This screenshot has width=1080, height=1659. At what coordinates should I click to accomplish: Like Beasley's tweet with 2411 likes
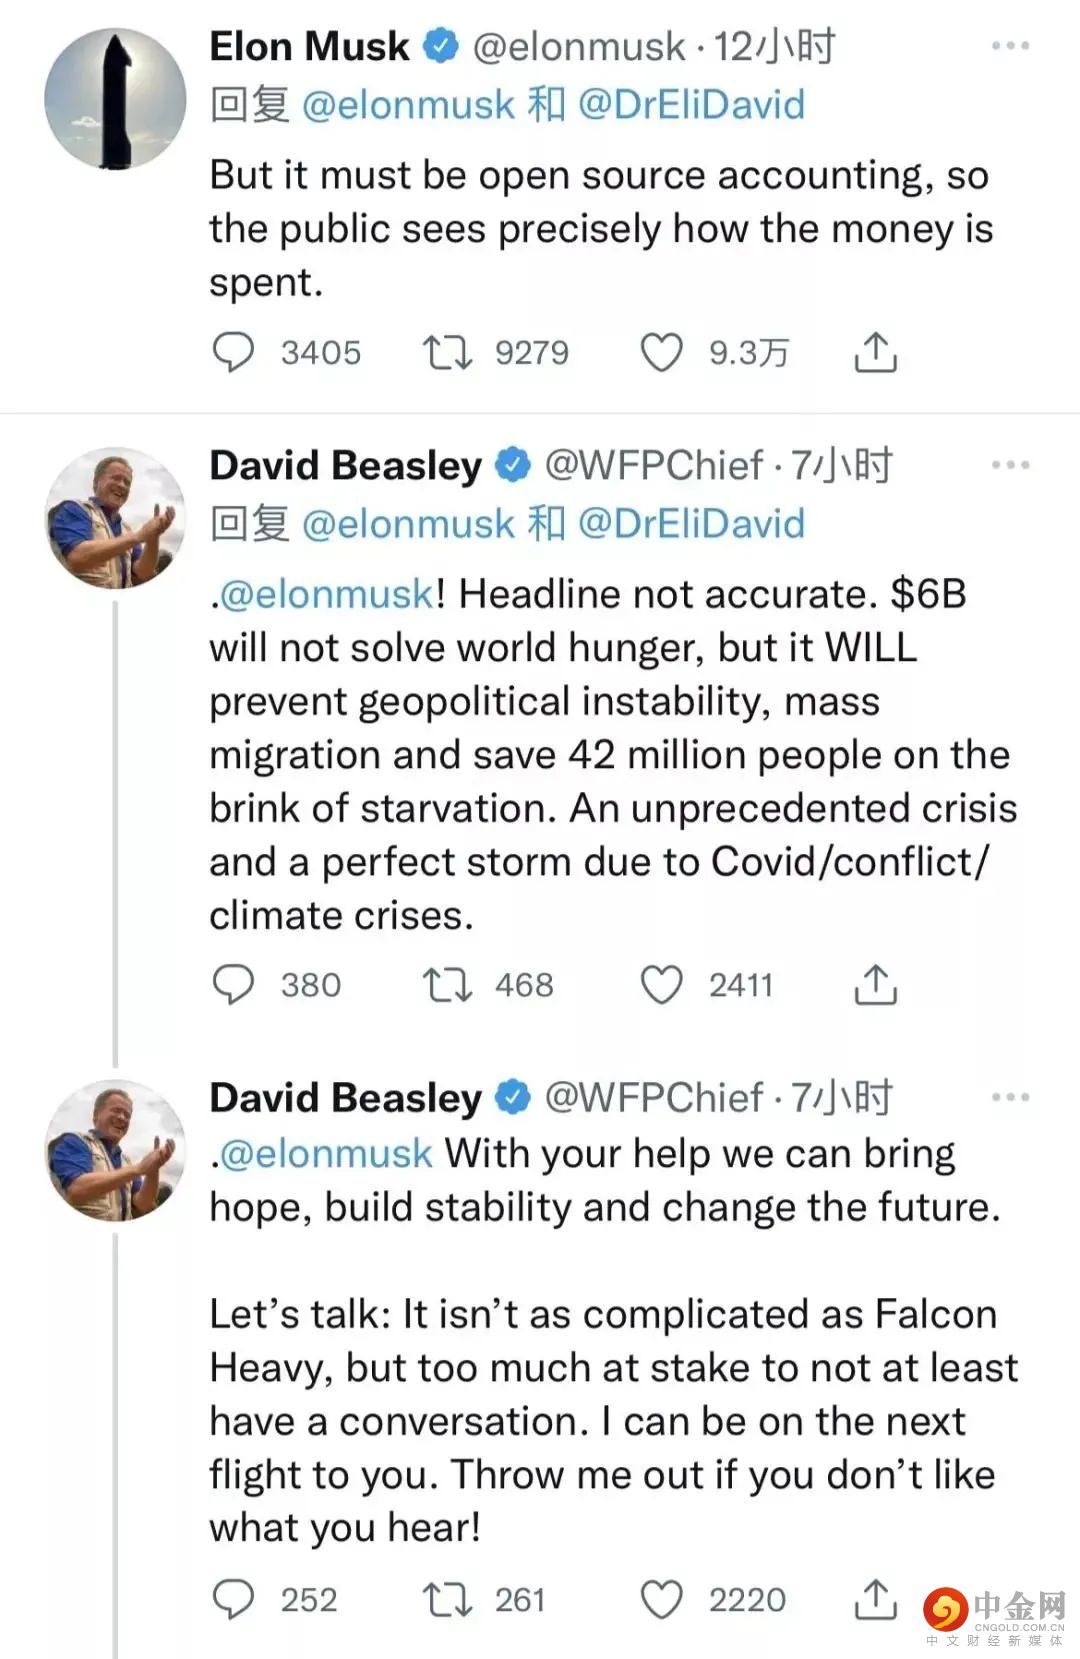[x=661, y=985]
